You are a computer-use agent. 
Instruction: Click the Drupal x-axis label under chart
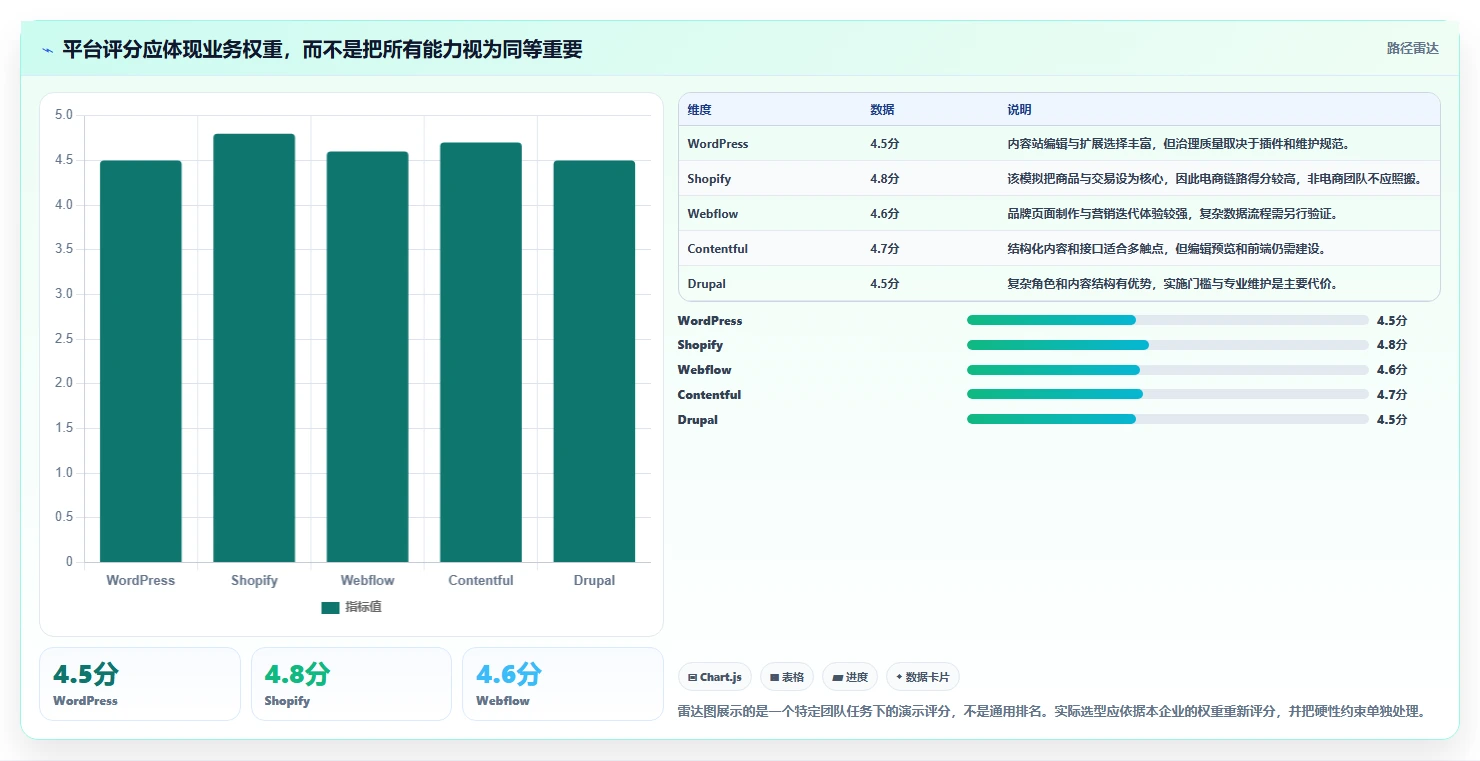594,580
